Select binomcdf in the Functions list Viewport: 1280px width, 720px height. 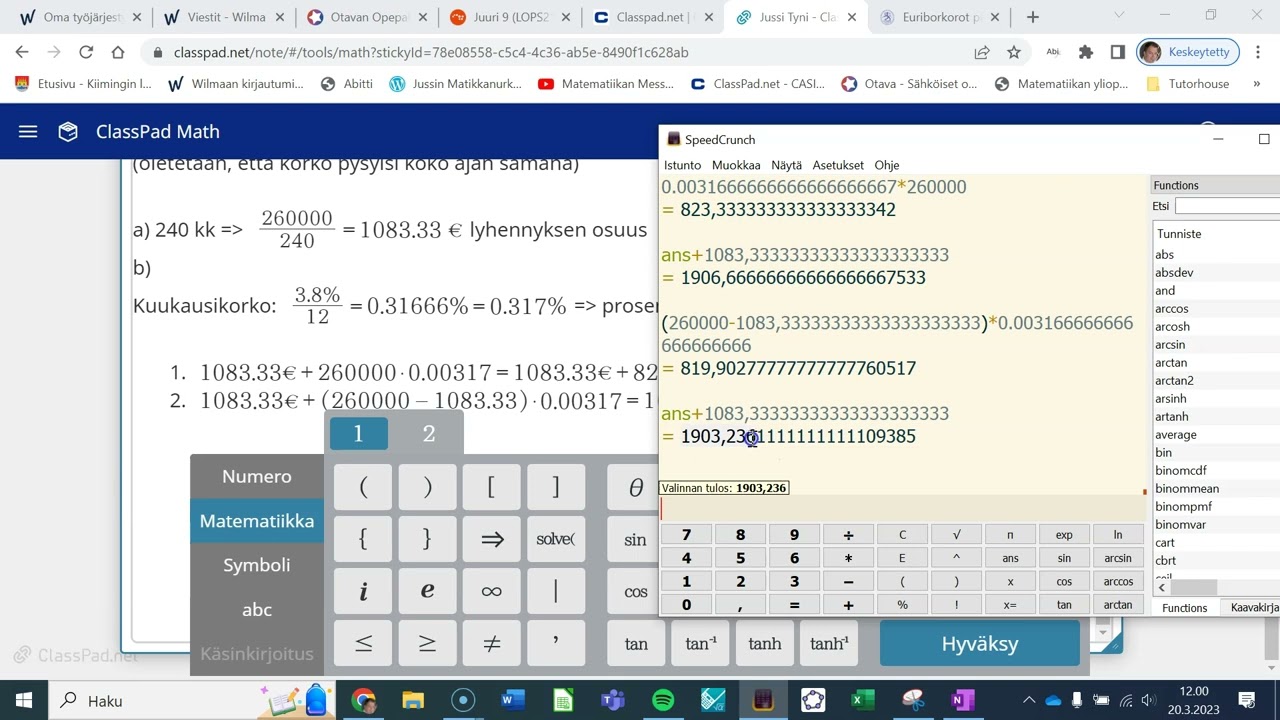[x=1181, y=470]
